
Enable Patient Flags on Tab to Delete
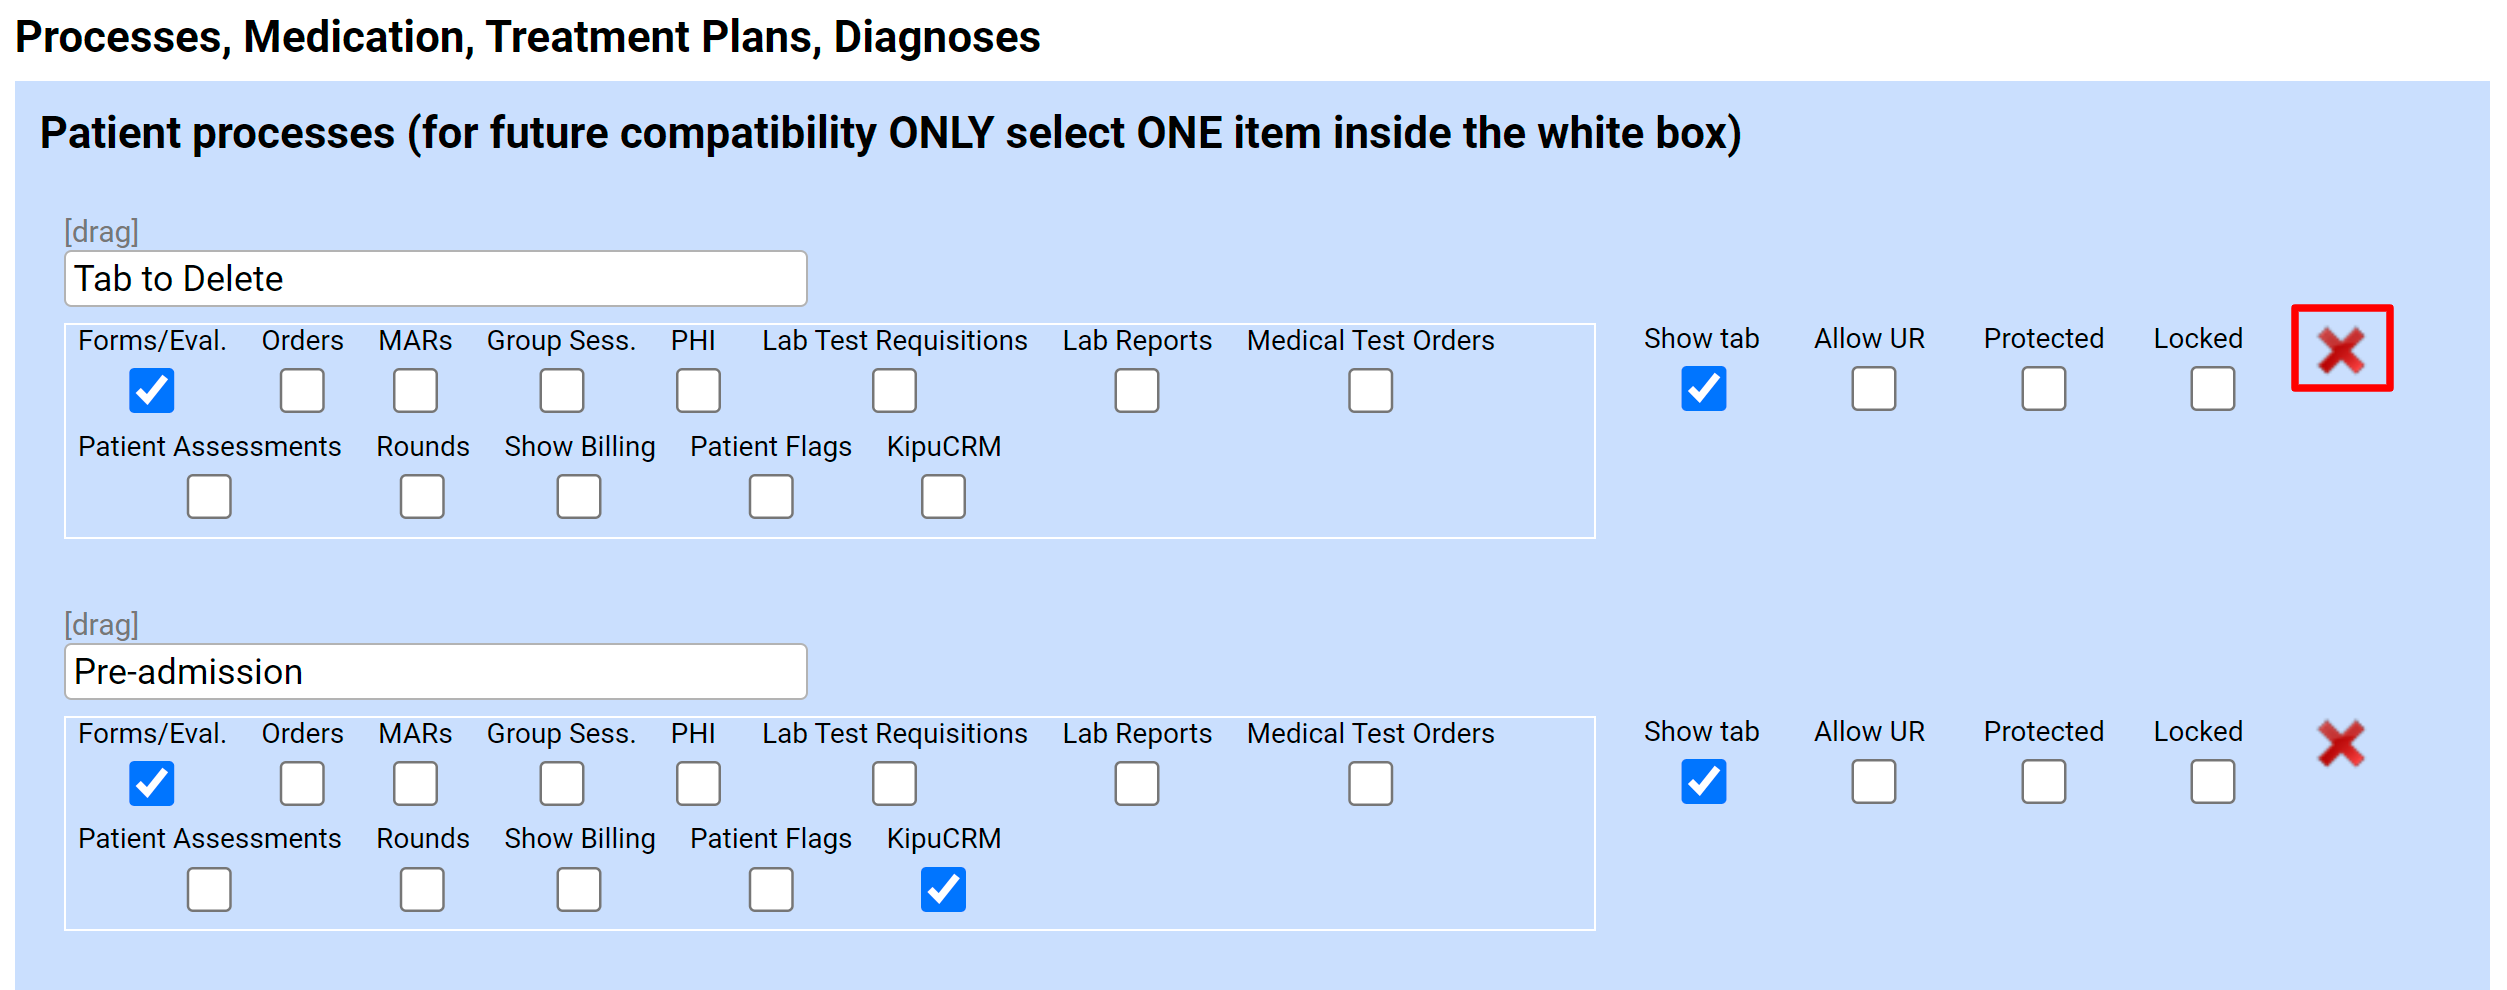(769, 496)
